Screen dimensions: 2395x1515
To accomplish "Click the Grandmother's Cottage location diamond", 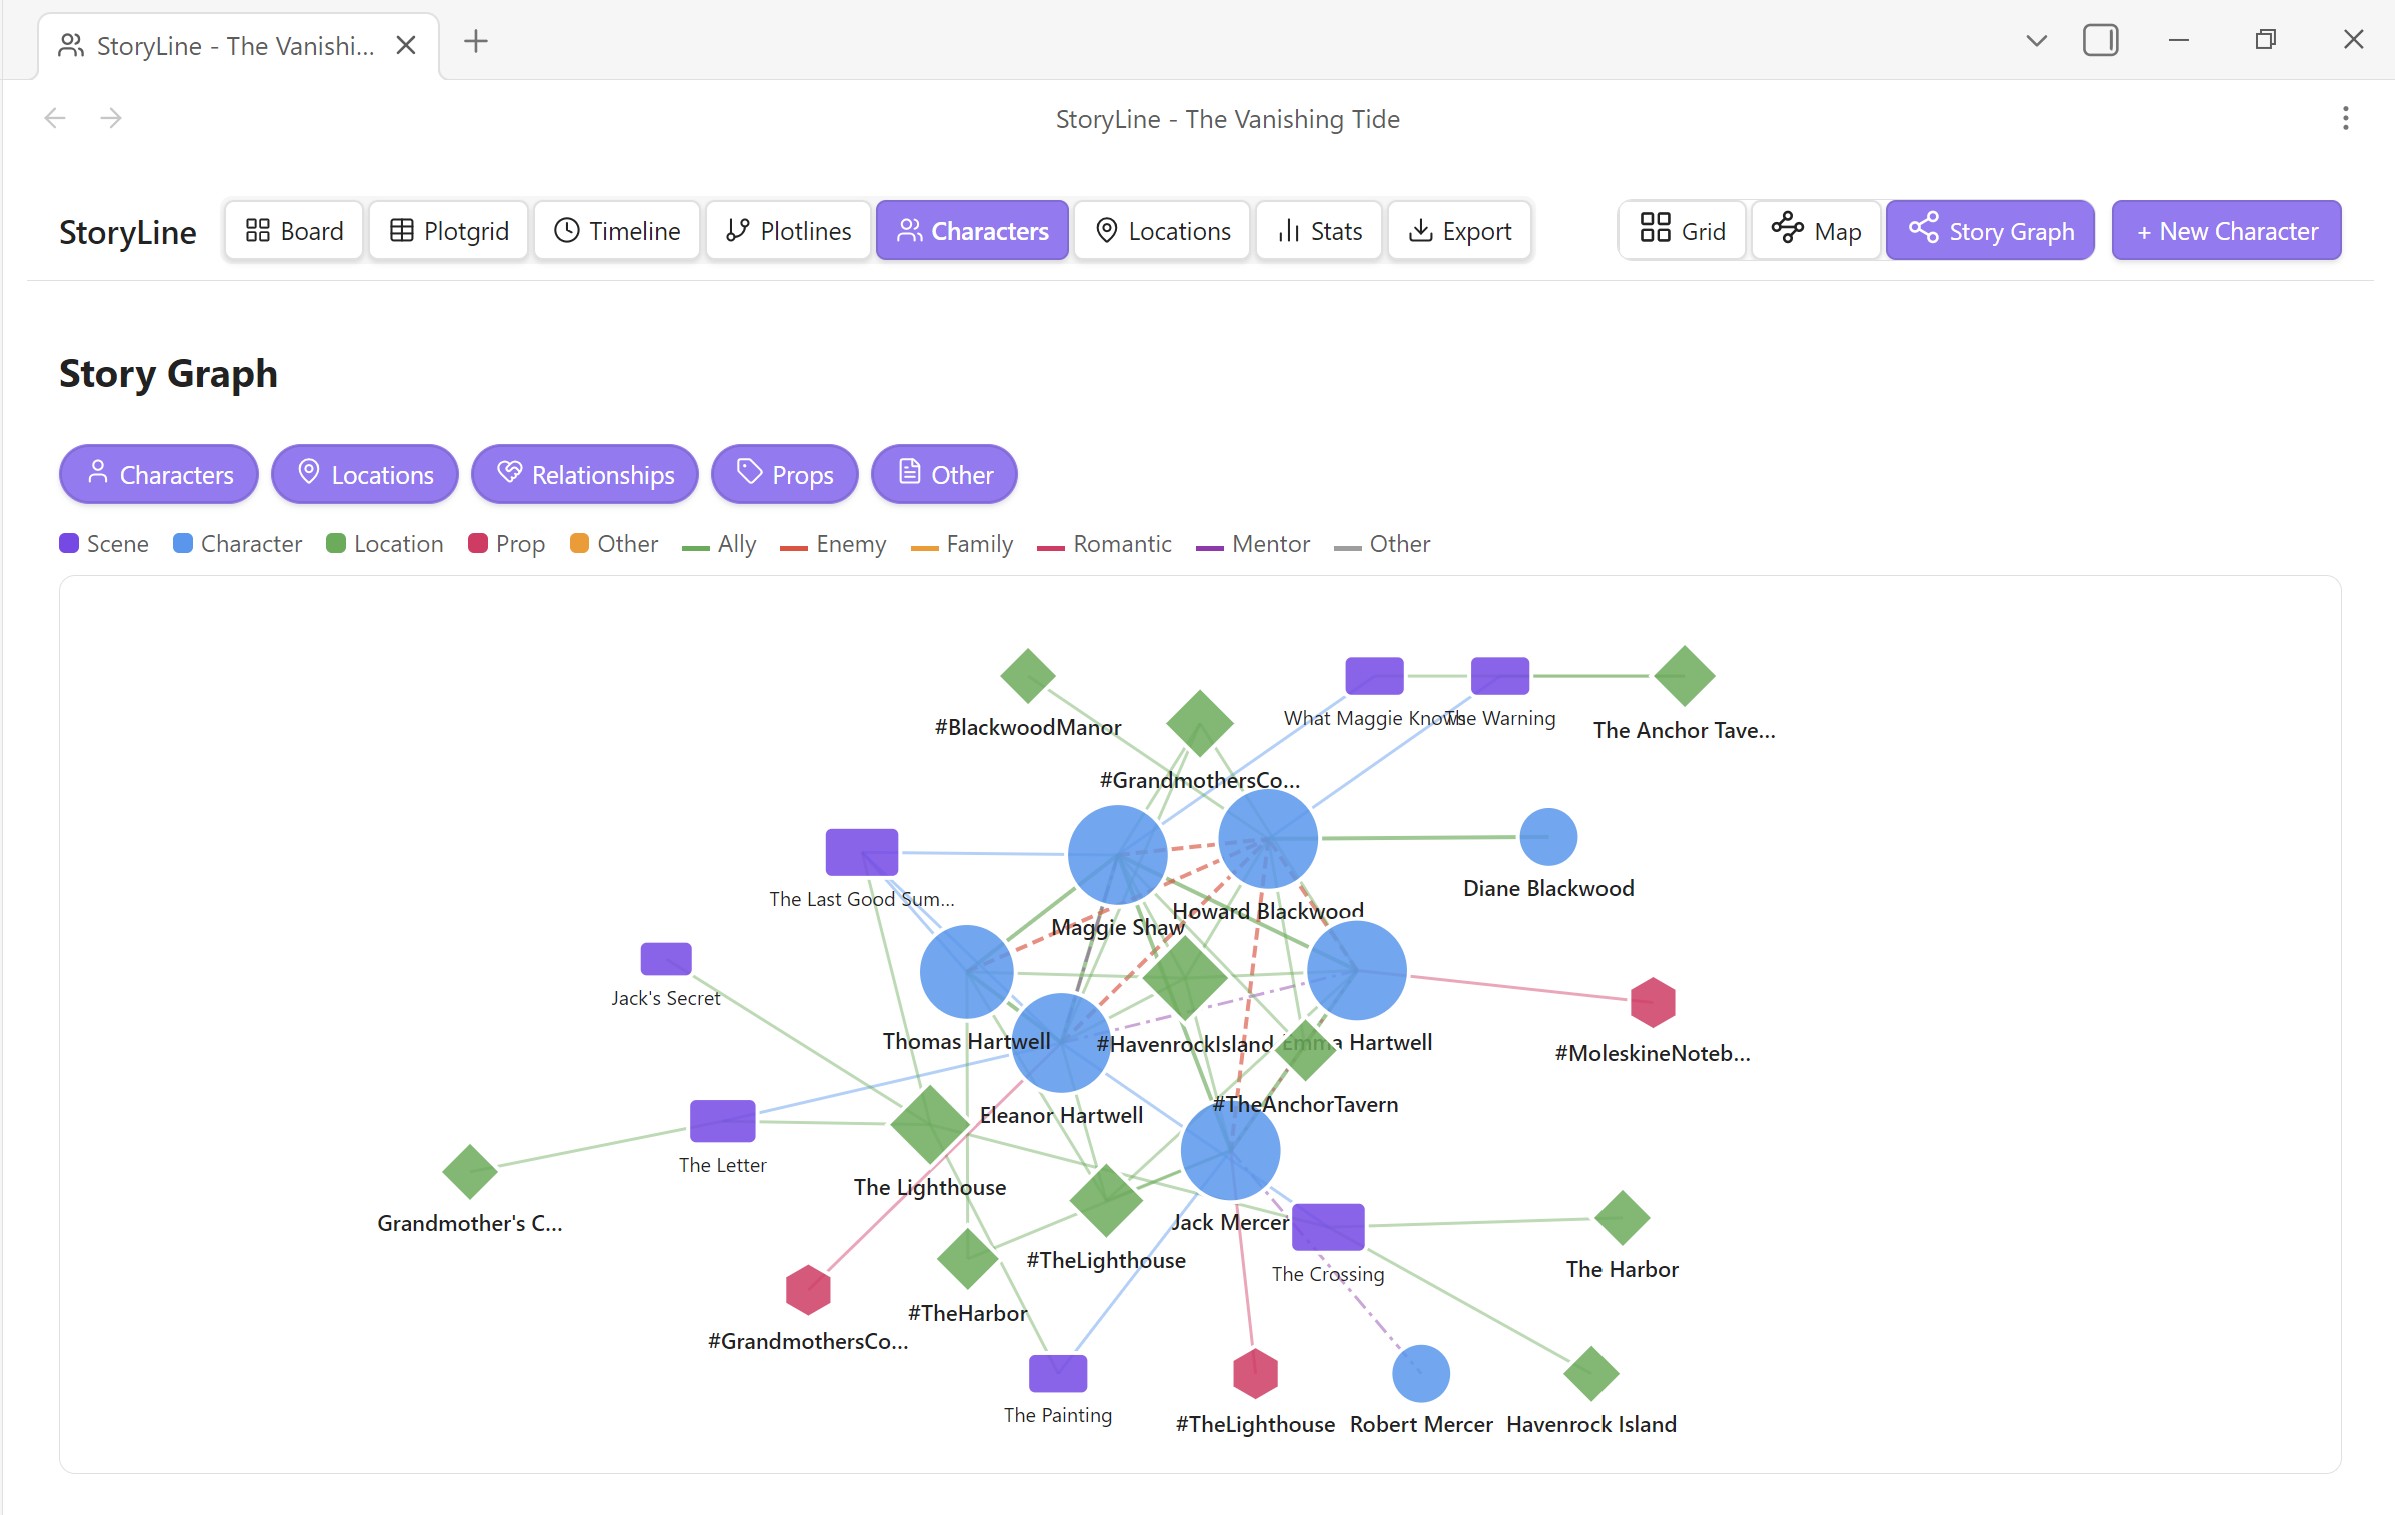I will (469, 1172).
